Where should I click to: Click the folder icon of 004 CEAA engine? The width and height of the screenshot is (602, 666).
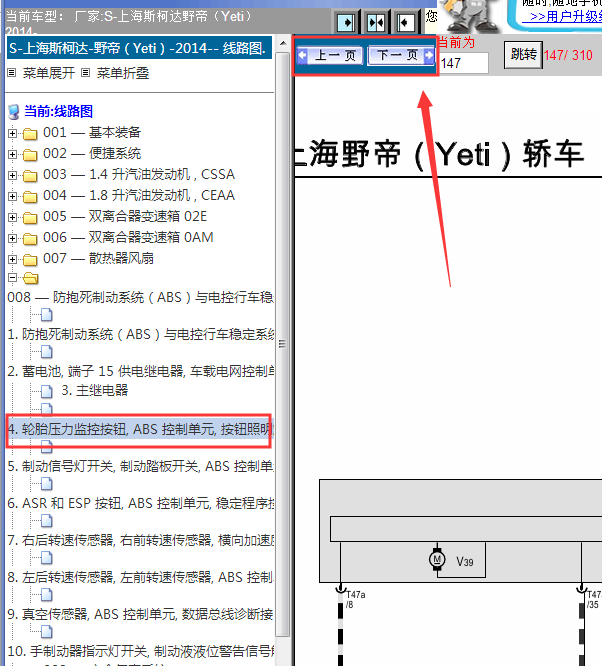tap(30, 197)
